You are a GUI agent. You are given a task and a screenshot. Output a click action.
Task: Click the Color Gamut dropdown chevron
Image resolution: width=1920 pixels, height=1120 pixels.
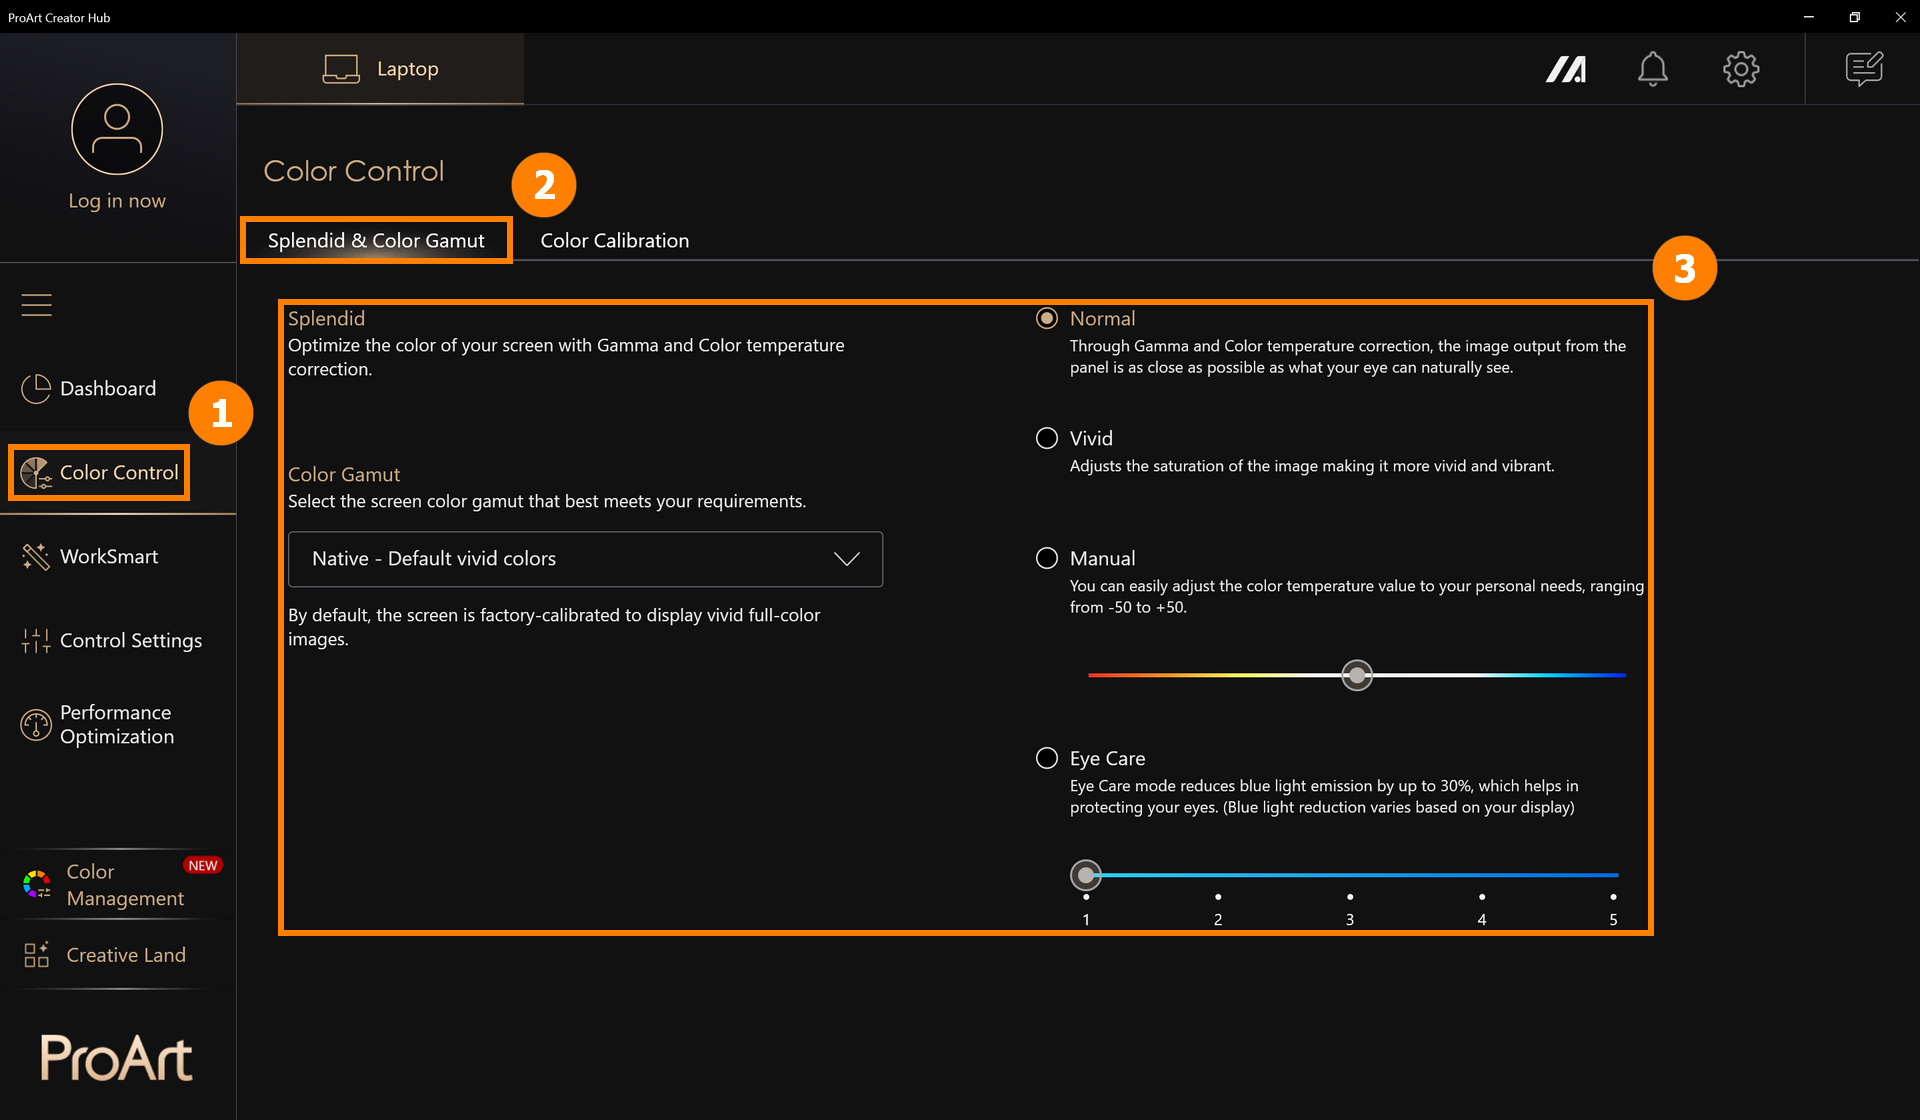click(x=847, y=559)
